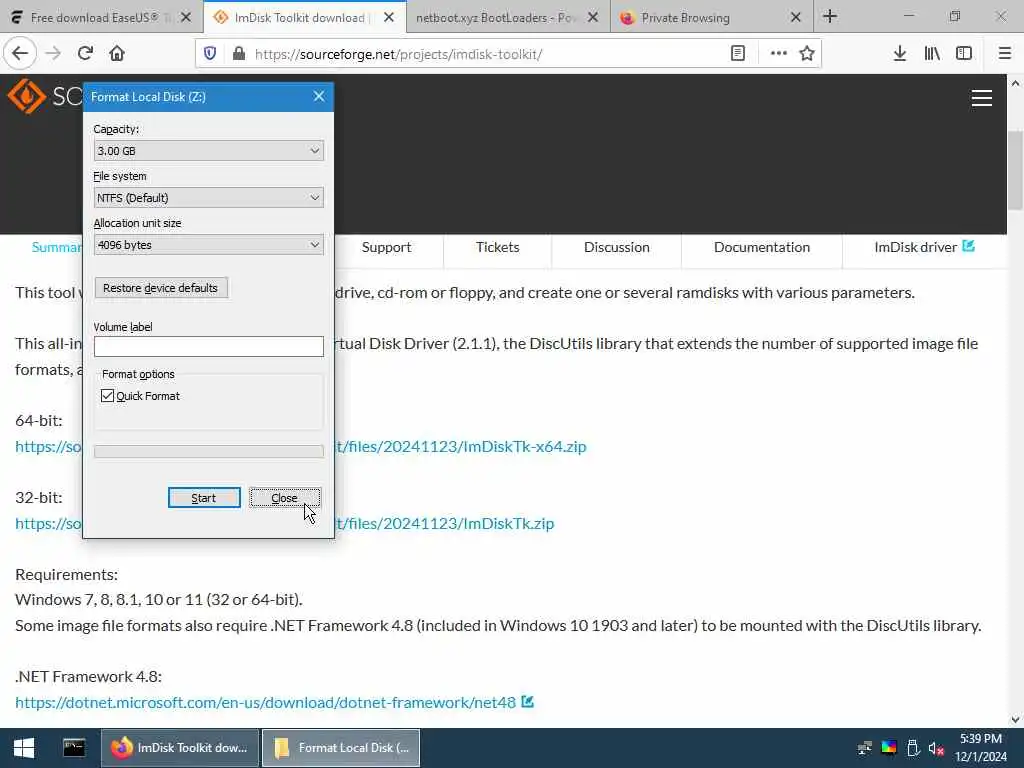Viewport: 1024px width, 768px height.
Task: Close the Private Browsing tab
Action: click(795, 18)
